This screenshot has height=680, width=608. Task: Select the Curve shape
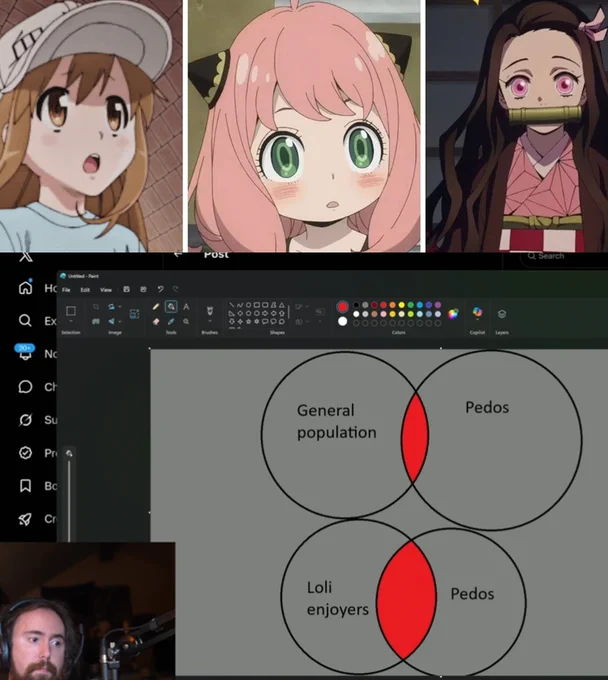240,305
